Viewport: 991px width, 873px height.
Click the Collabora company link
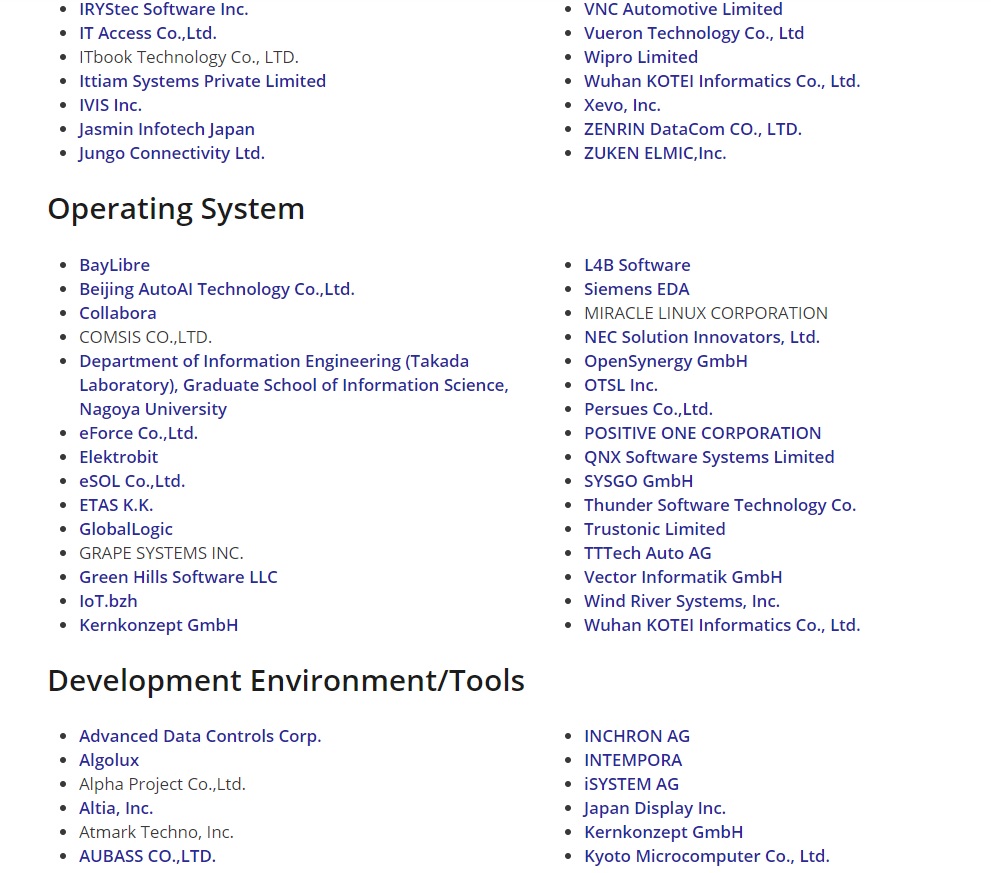click(117, 313)
